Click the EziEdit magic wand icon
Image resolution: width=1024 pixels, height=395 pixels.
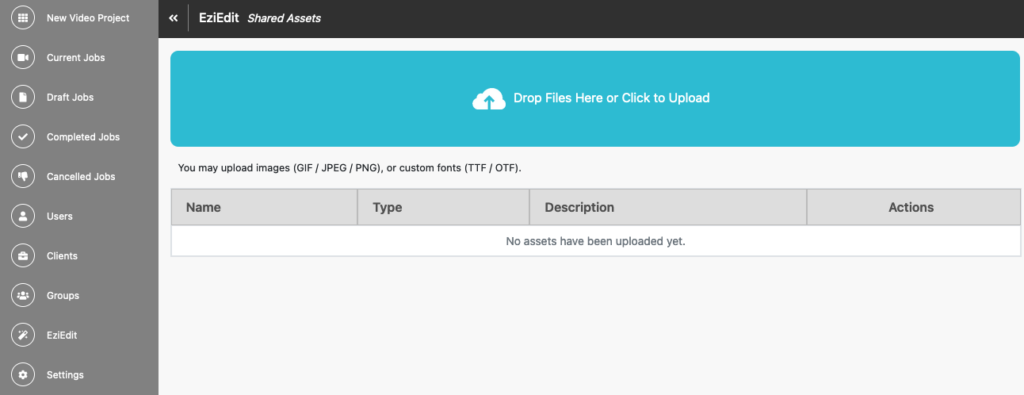click(x=23, y=335)
